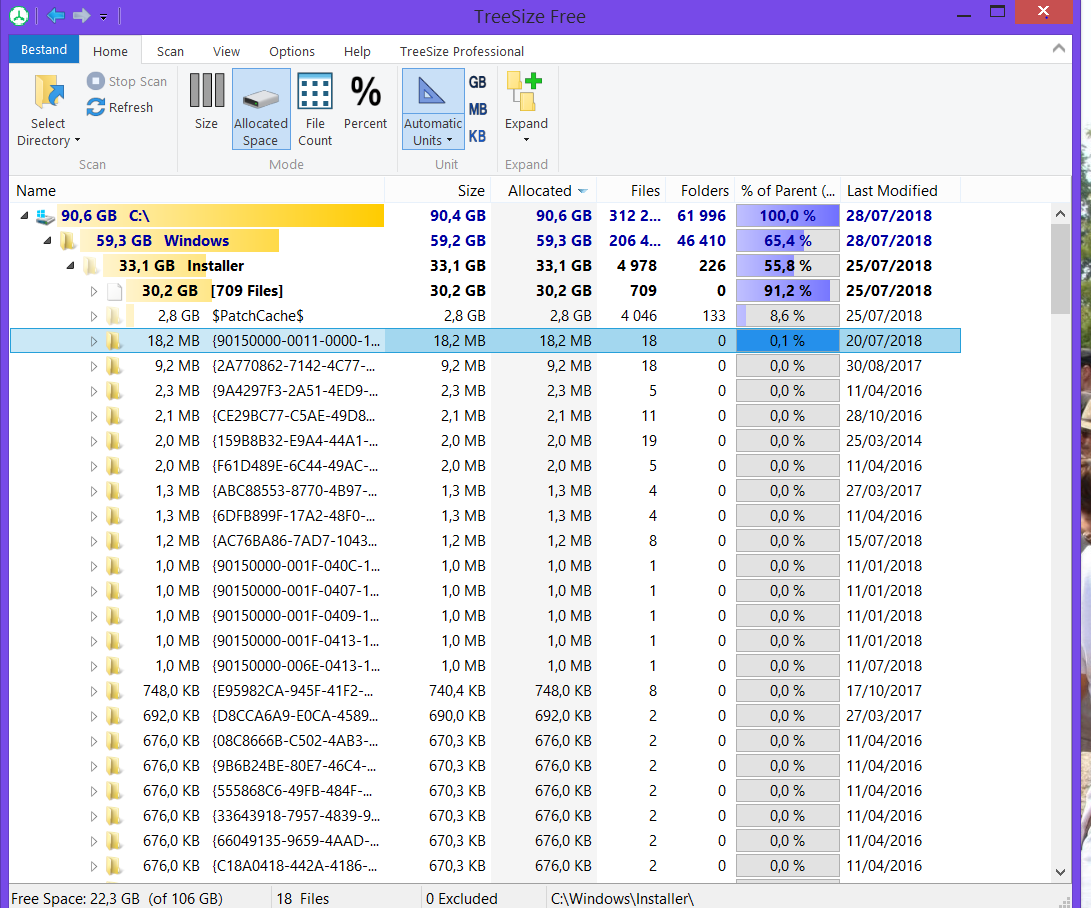Sort by Last Modified column header
Viewport: 1091px width, 908px height.
[900, 191]
